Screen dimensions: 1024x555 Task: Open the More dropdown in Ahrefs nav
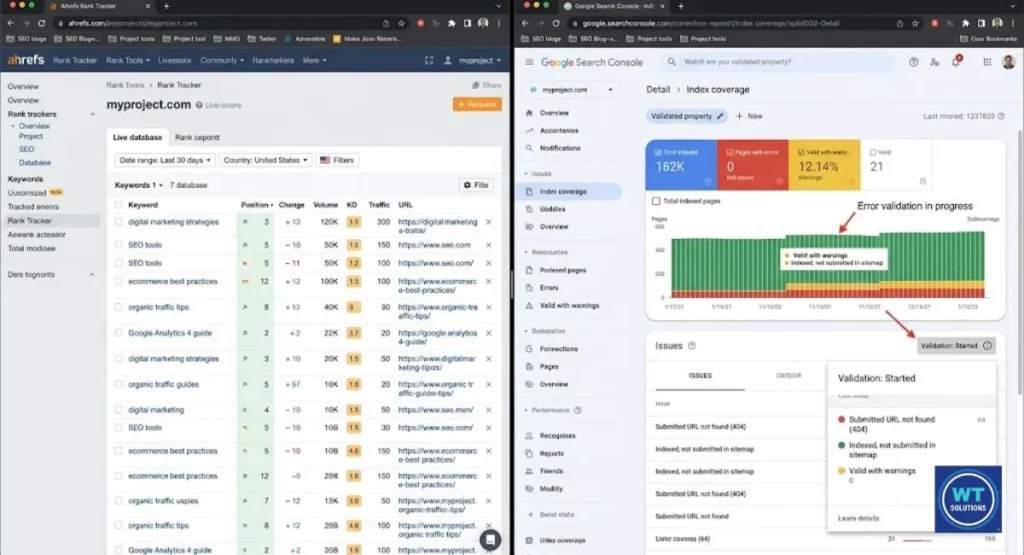click(x=314, y=60)
